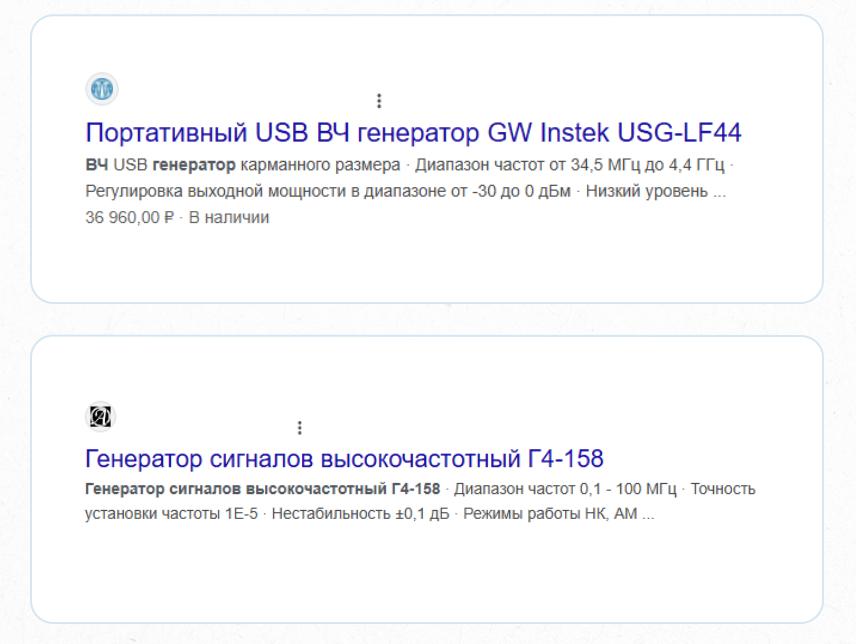Viewport: 856px width, 644px height.
Task: Click the bold ВЧ word in first snippet
Action: [x=97, y=165]
